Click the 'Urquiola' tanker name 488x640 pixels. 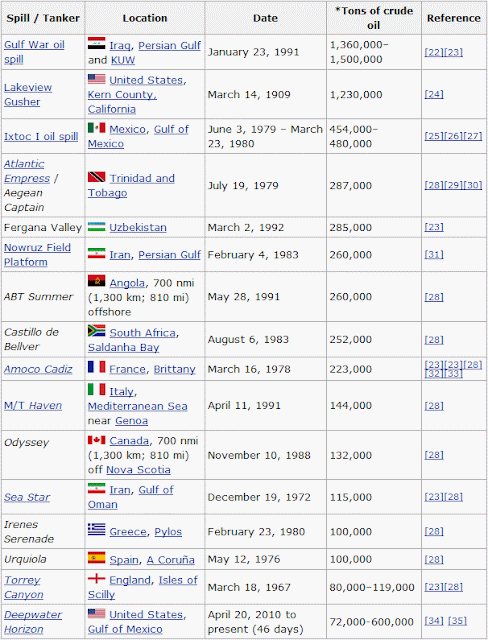(25, 559)
